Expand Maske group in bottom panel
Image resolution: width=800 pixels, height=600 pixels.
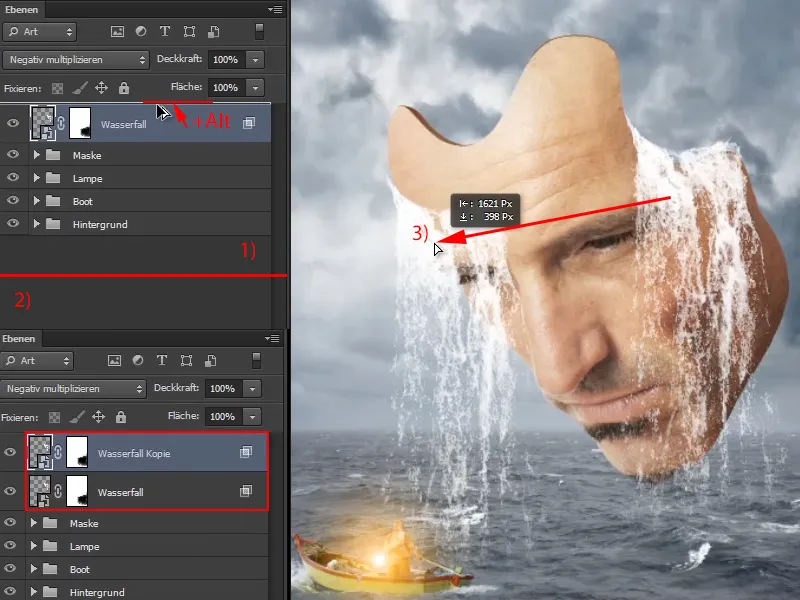pos(33,522)
